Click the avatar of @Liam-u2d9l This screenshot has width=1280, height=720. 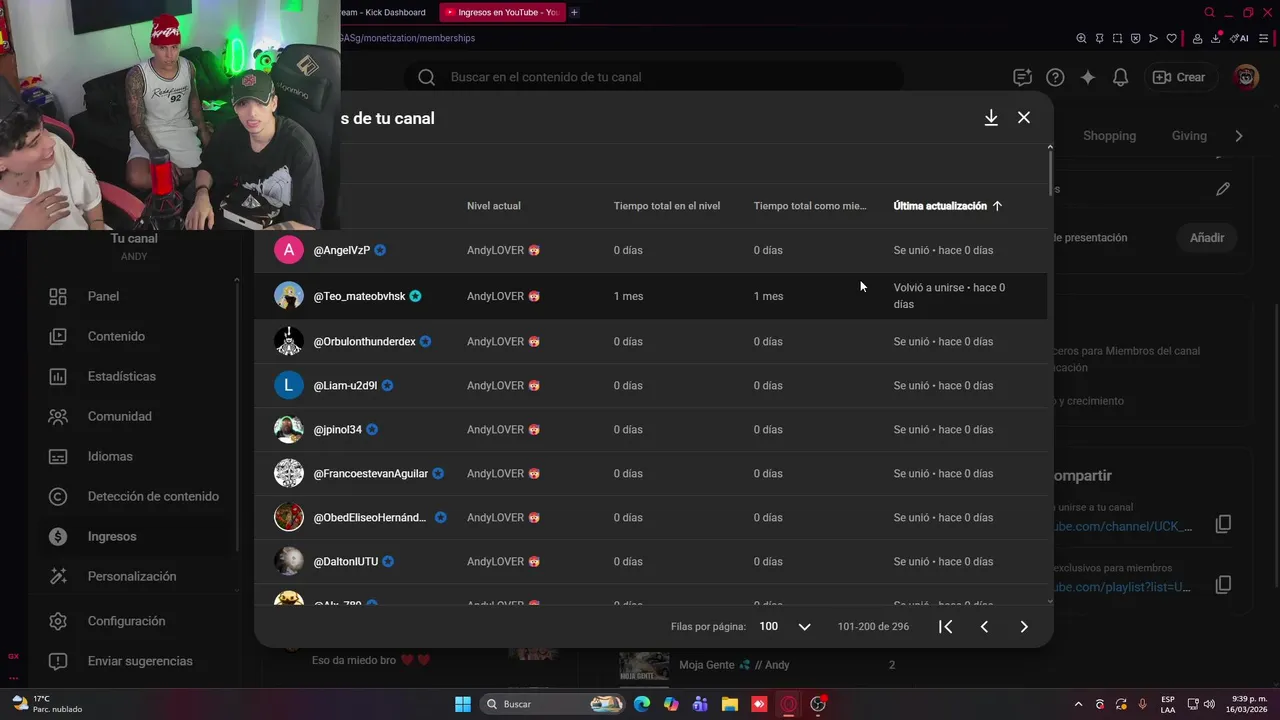pyautogui.click(x=289, y=385)
